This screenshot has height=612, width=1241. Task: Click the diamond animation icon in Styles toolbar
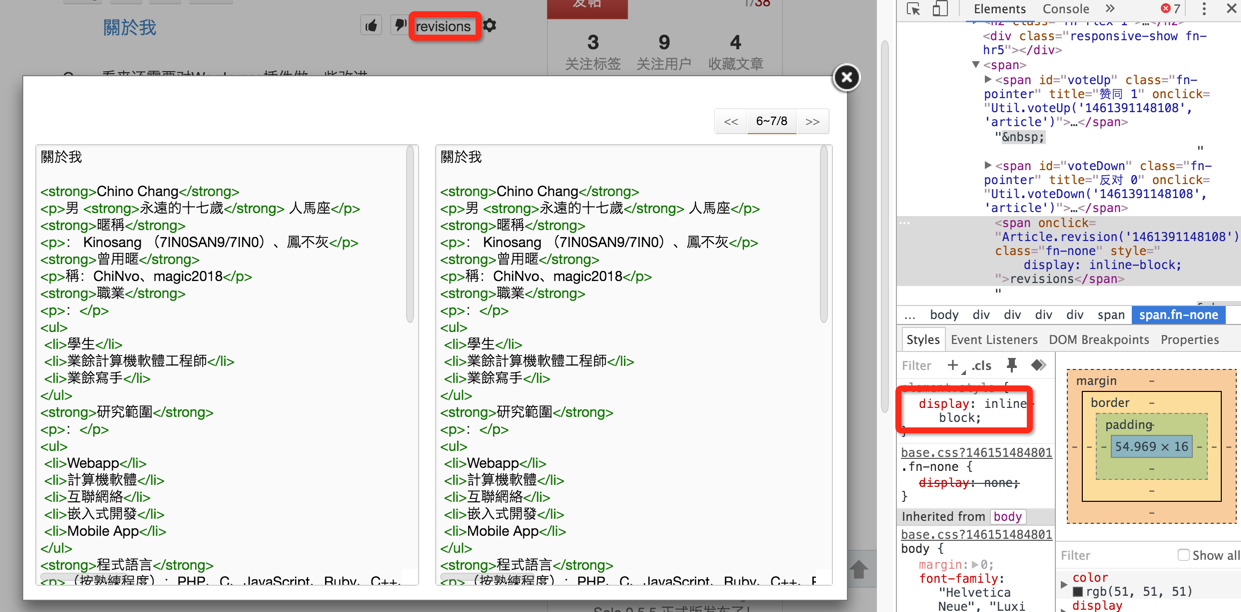(x=1038, y=366)
